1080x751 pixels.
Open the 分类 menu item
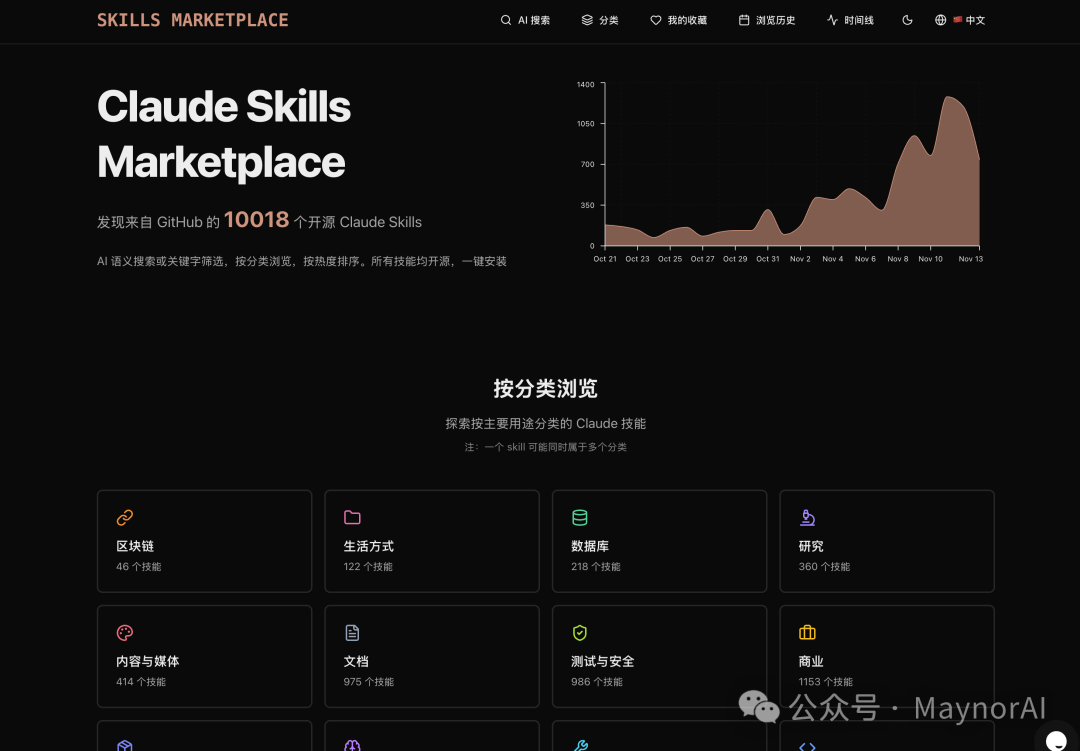tap(600, 20)
